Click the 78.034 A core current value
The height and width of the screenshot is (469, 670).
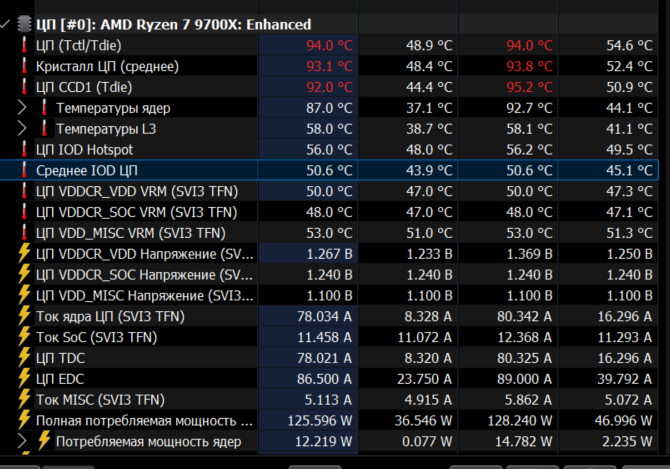[x=324, y=317]
